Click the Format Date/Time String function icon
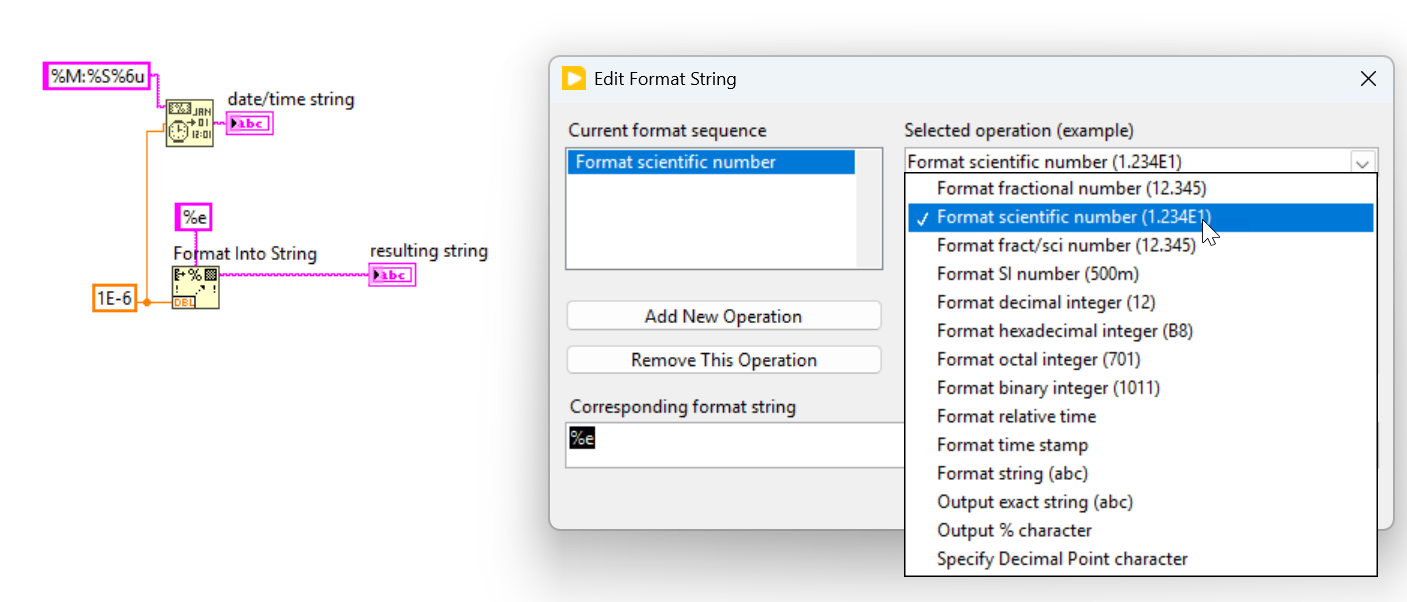The width and height of the screenshot is (1407, 602). click(189, 123)
